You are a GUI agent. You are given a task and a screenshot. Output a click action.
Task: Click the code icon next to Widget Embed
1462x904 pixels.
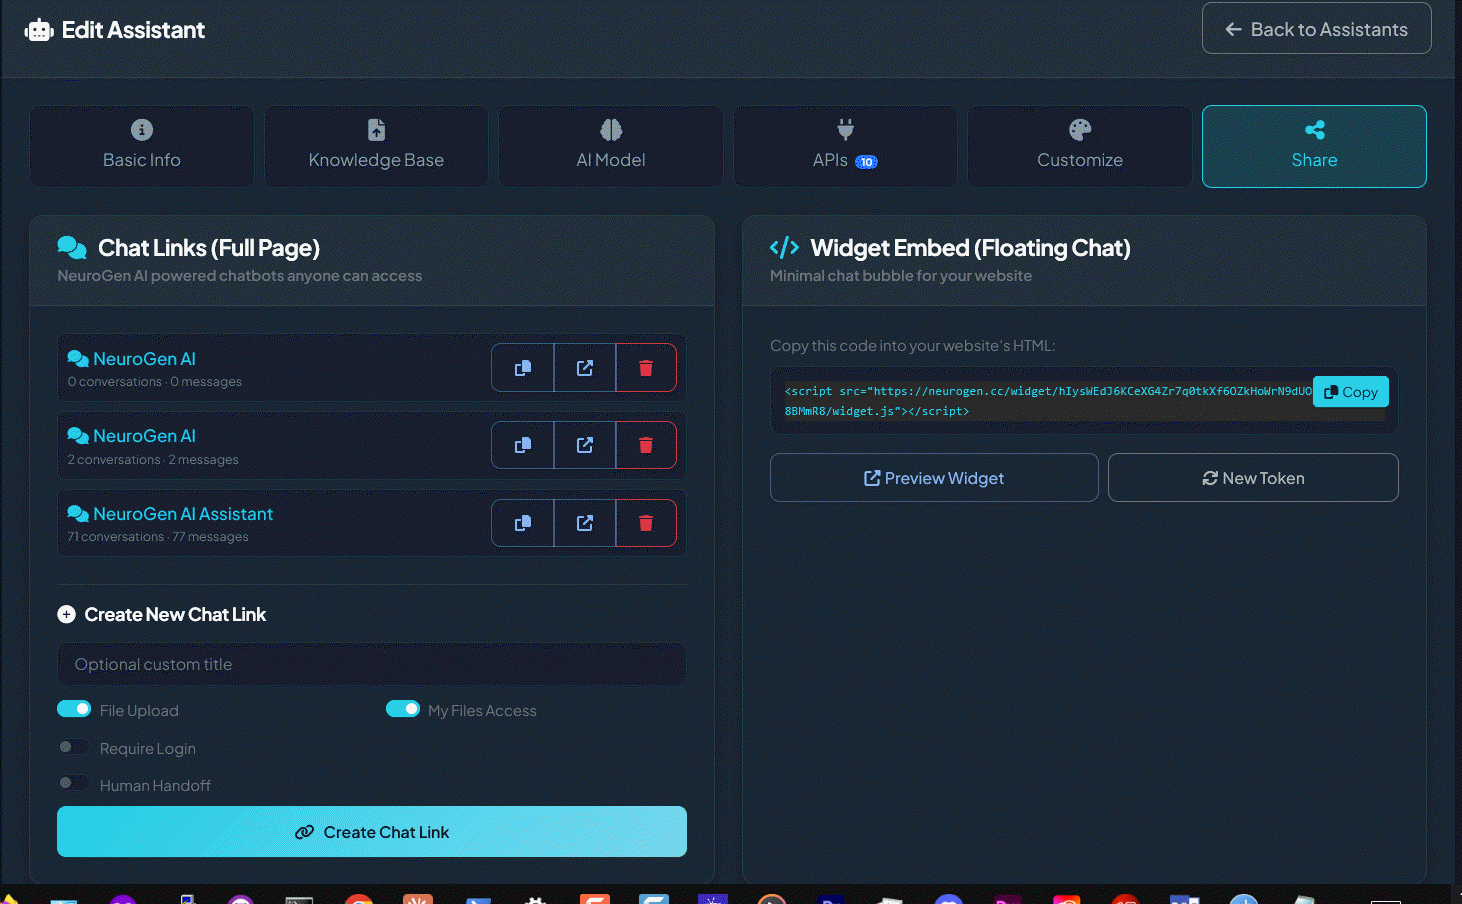point(786,248)
